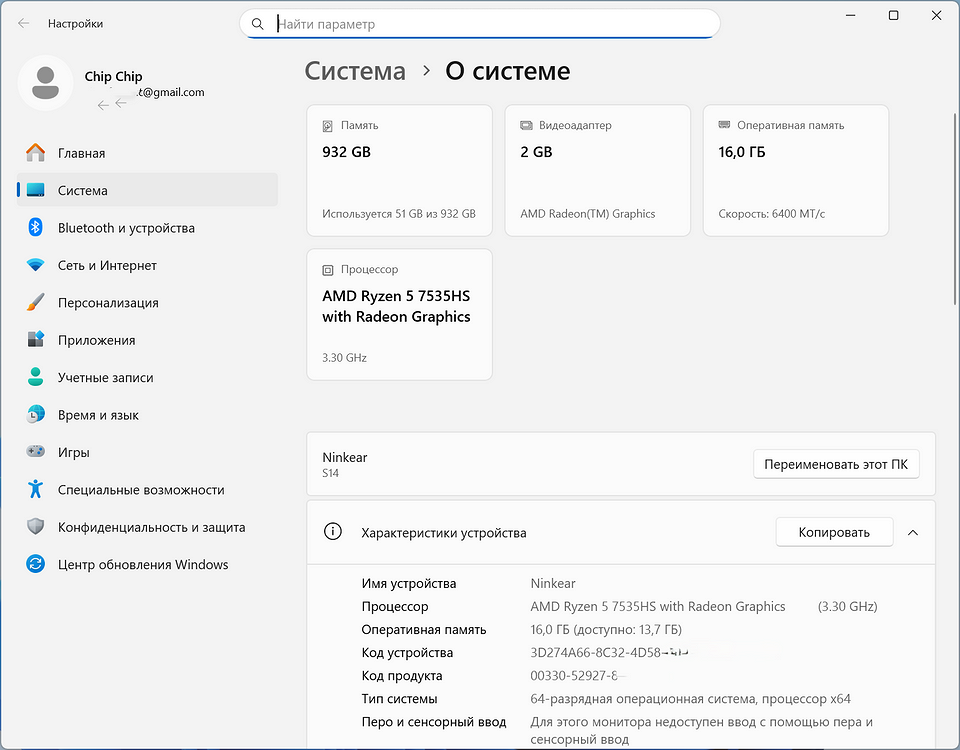Open Время и язык settings
The height and width of the screenshot is (750, 960).
point(98,415)
